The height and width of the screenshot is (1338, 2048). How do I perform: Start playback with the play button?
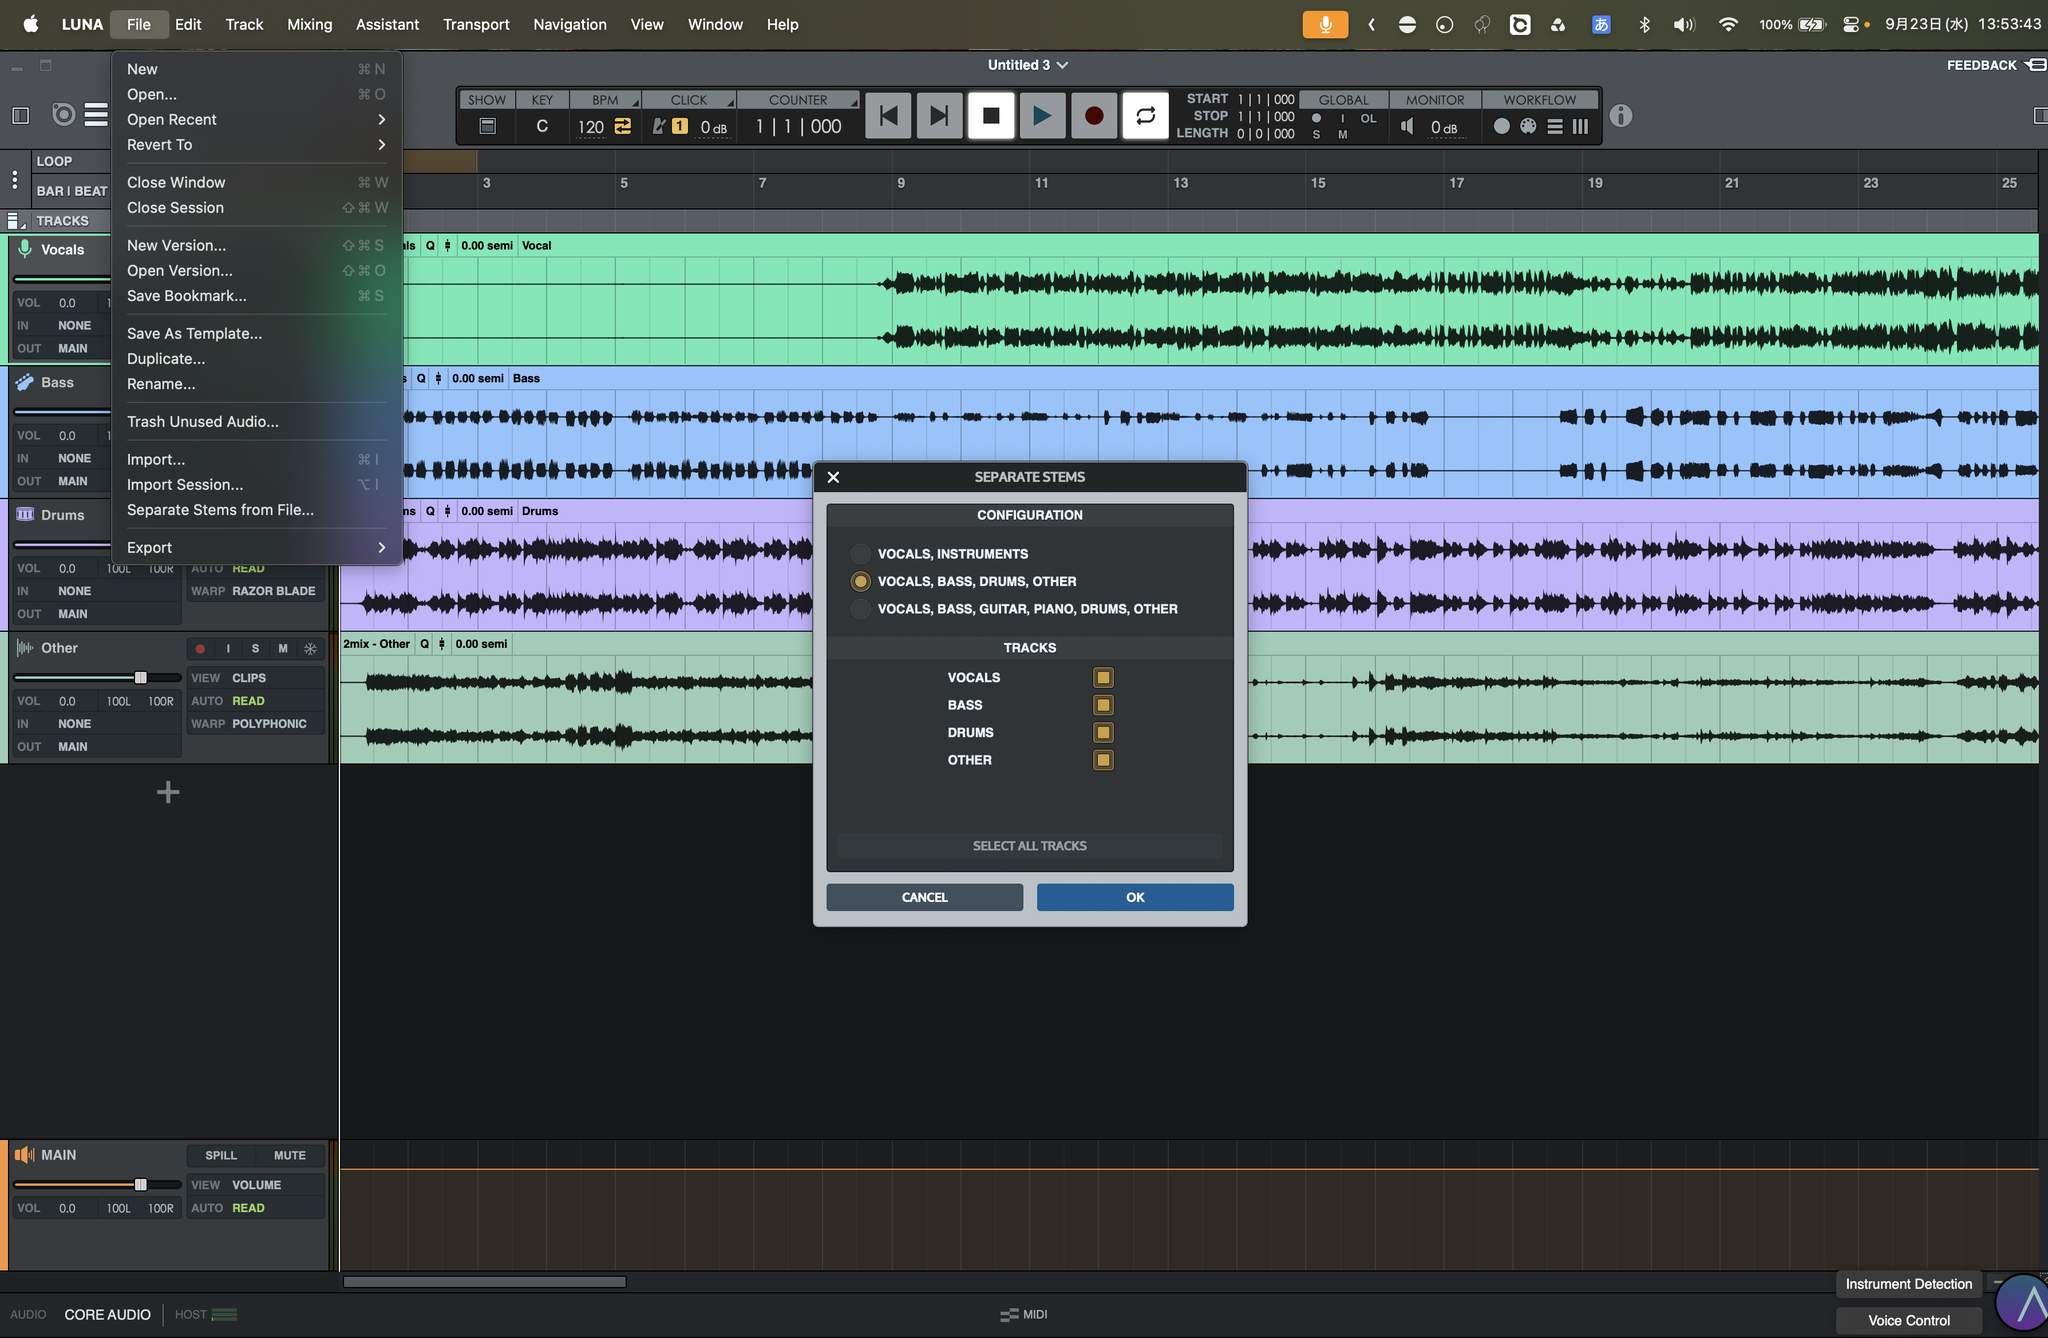point(1042,116)
